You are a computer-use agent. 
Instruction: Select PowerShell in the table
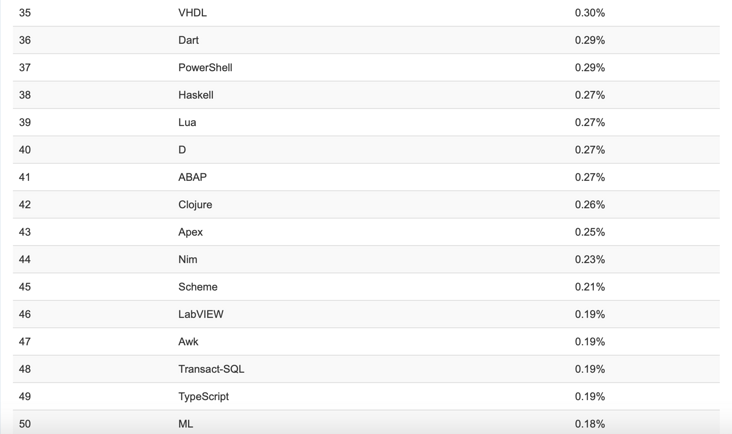[205, 68]
